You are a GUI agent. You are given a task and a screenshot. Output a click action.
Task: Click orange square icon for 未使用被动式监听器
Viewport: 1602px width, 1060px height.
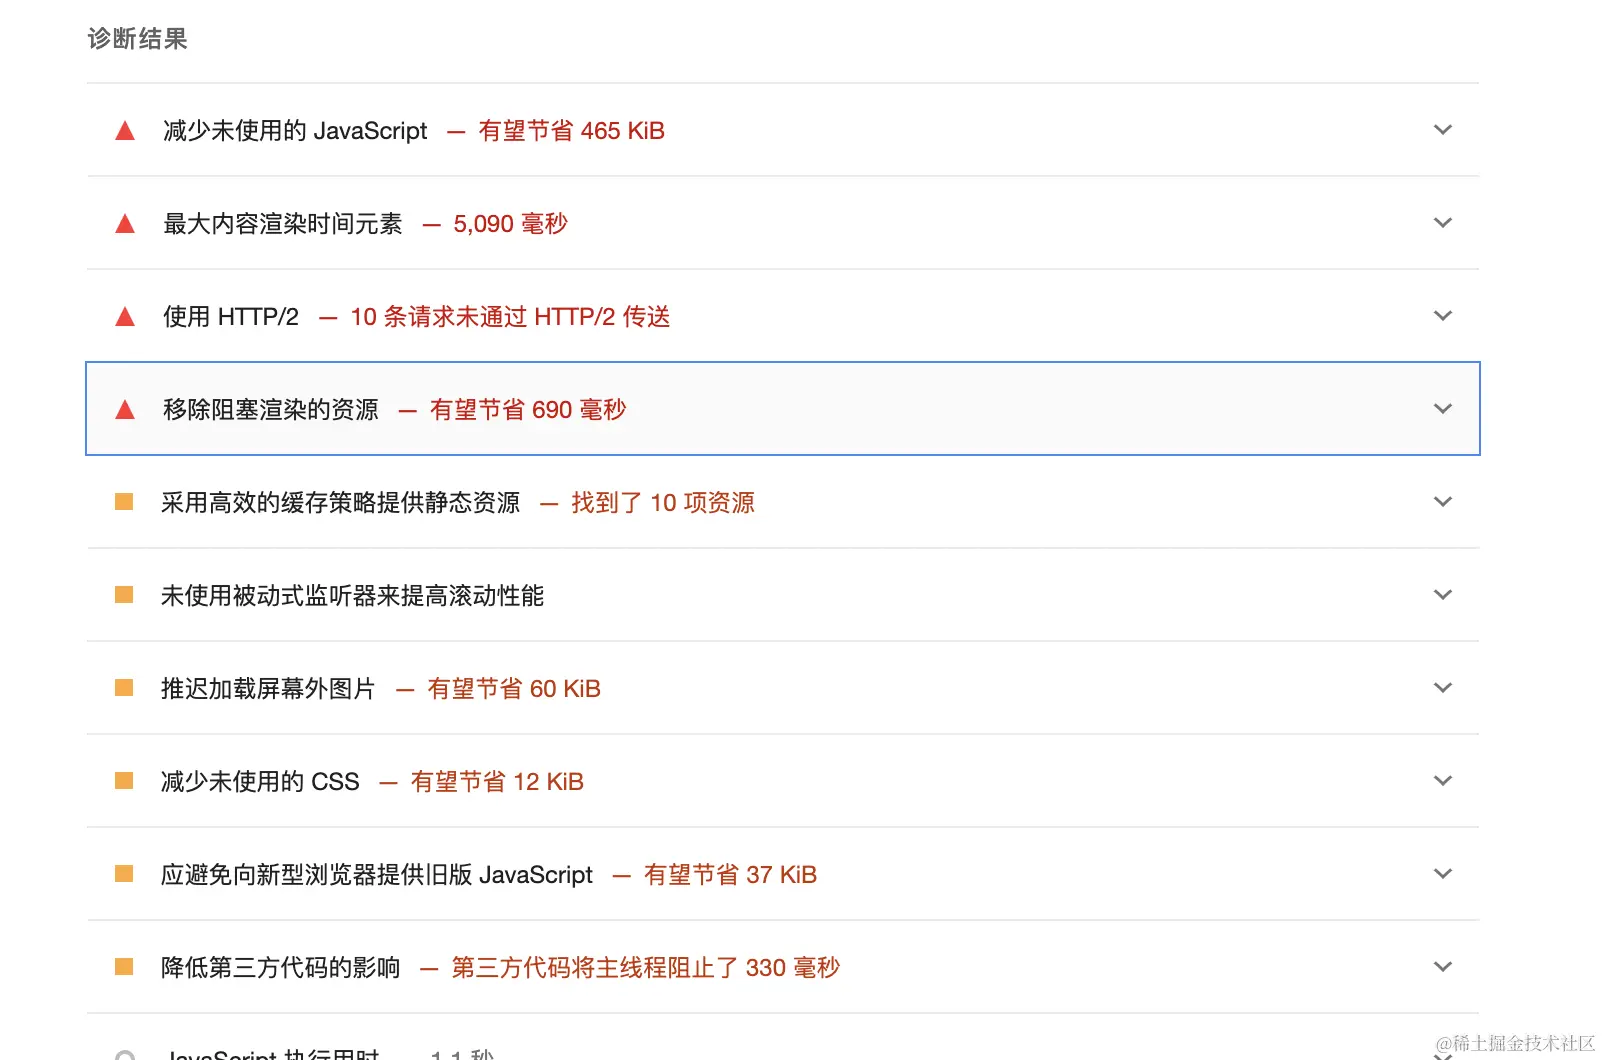[x=124, y=595]
